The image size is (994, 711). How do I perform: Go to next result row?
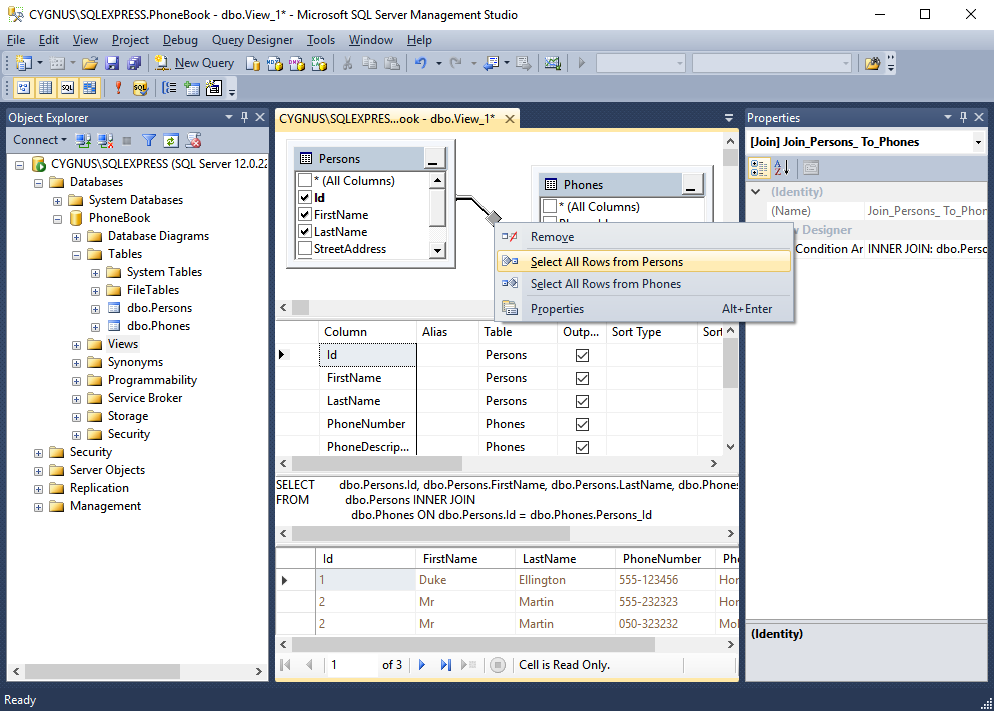point(422,665)
